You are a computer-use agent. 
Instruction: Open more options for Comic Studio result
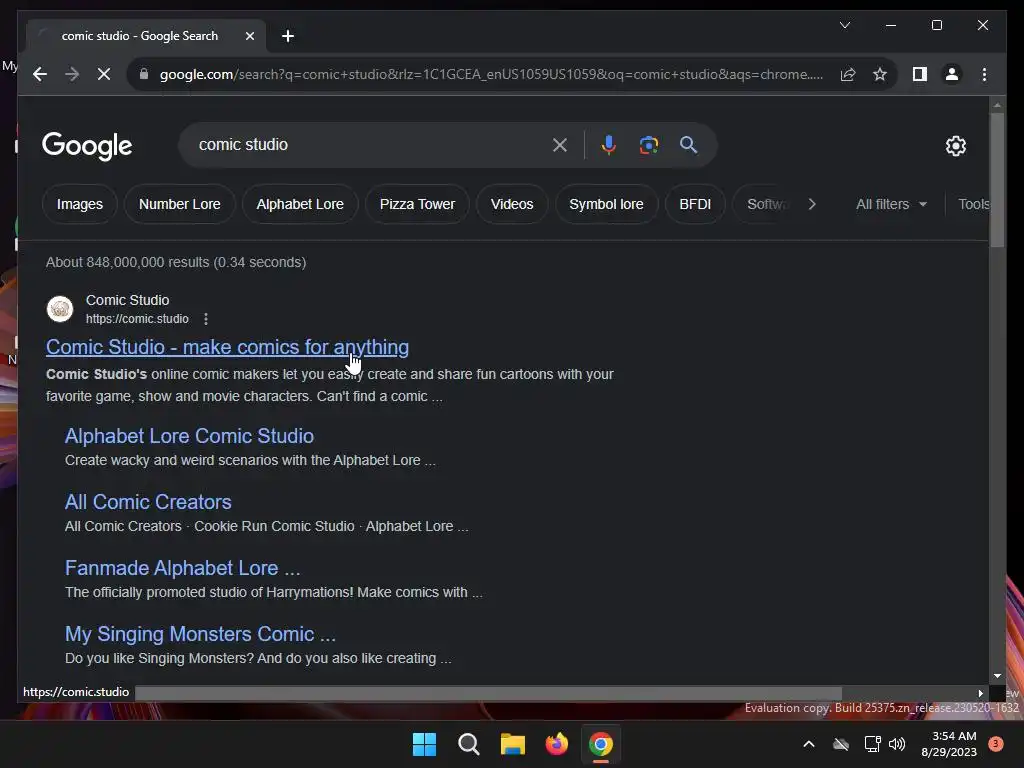coord(206,319)
